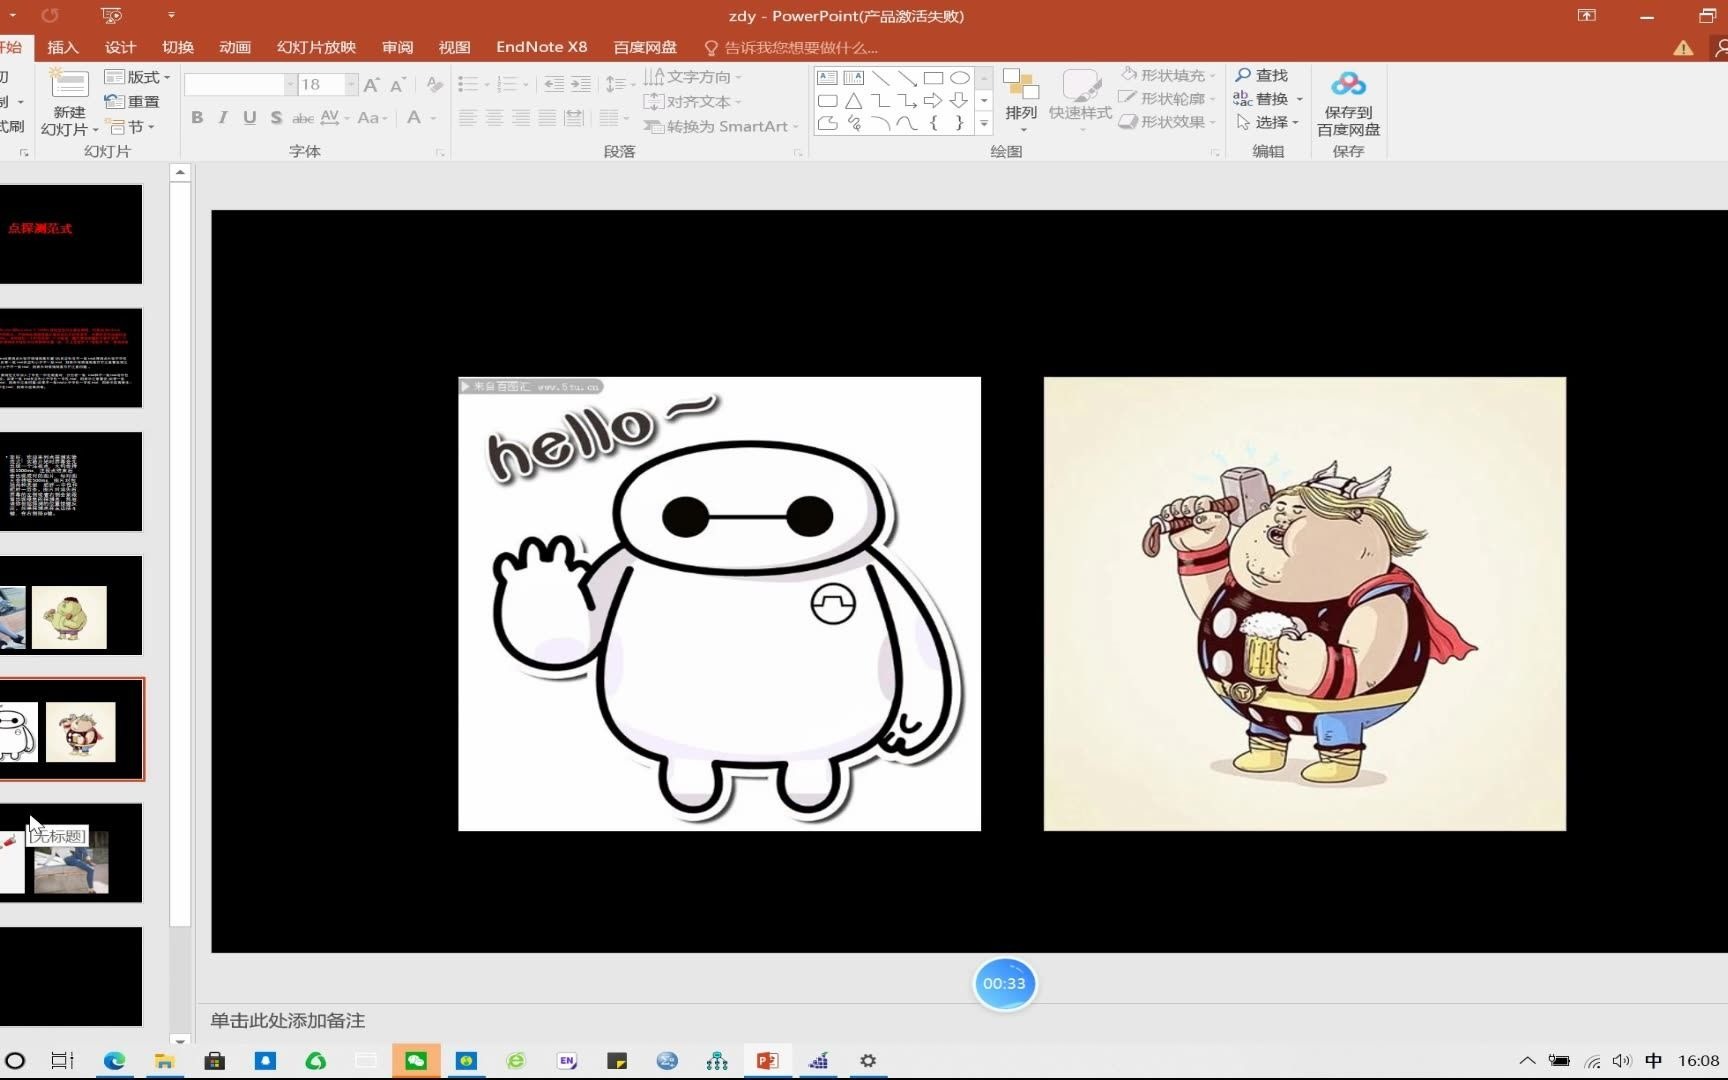Toggle align text right

click(521, 118)
